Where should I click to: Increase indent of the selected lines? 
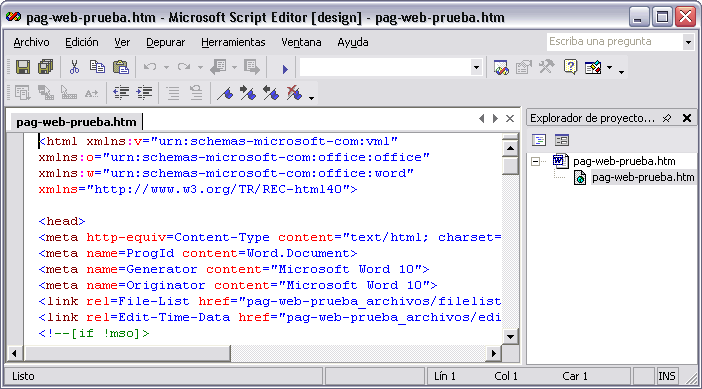coord(144,93)
